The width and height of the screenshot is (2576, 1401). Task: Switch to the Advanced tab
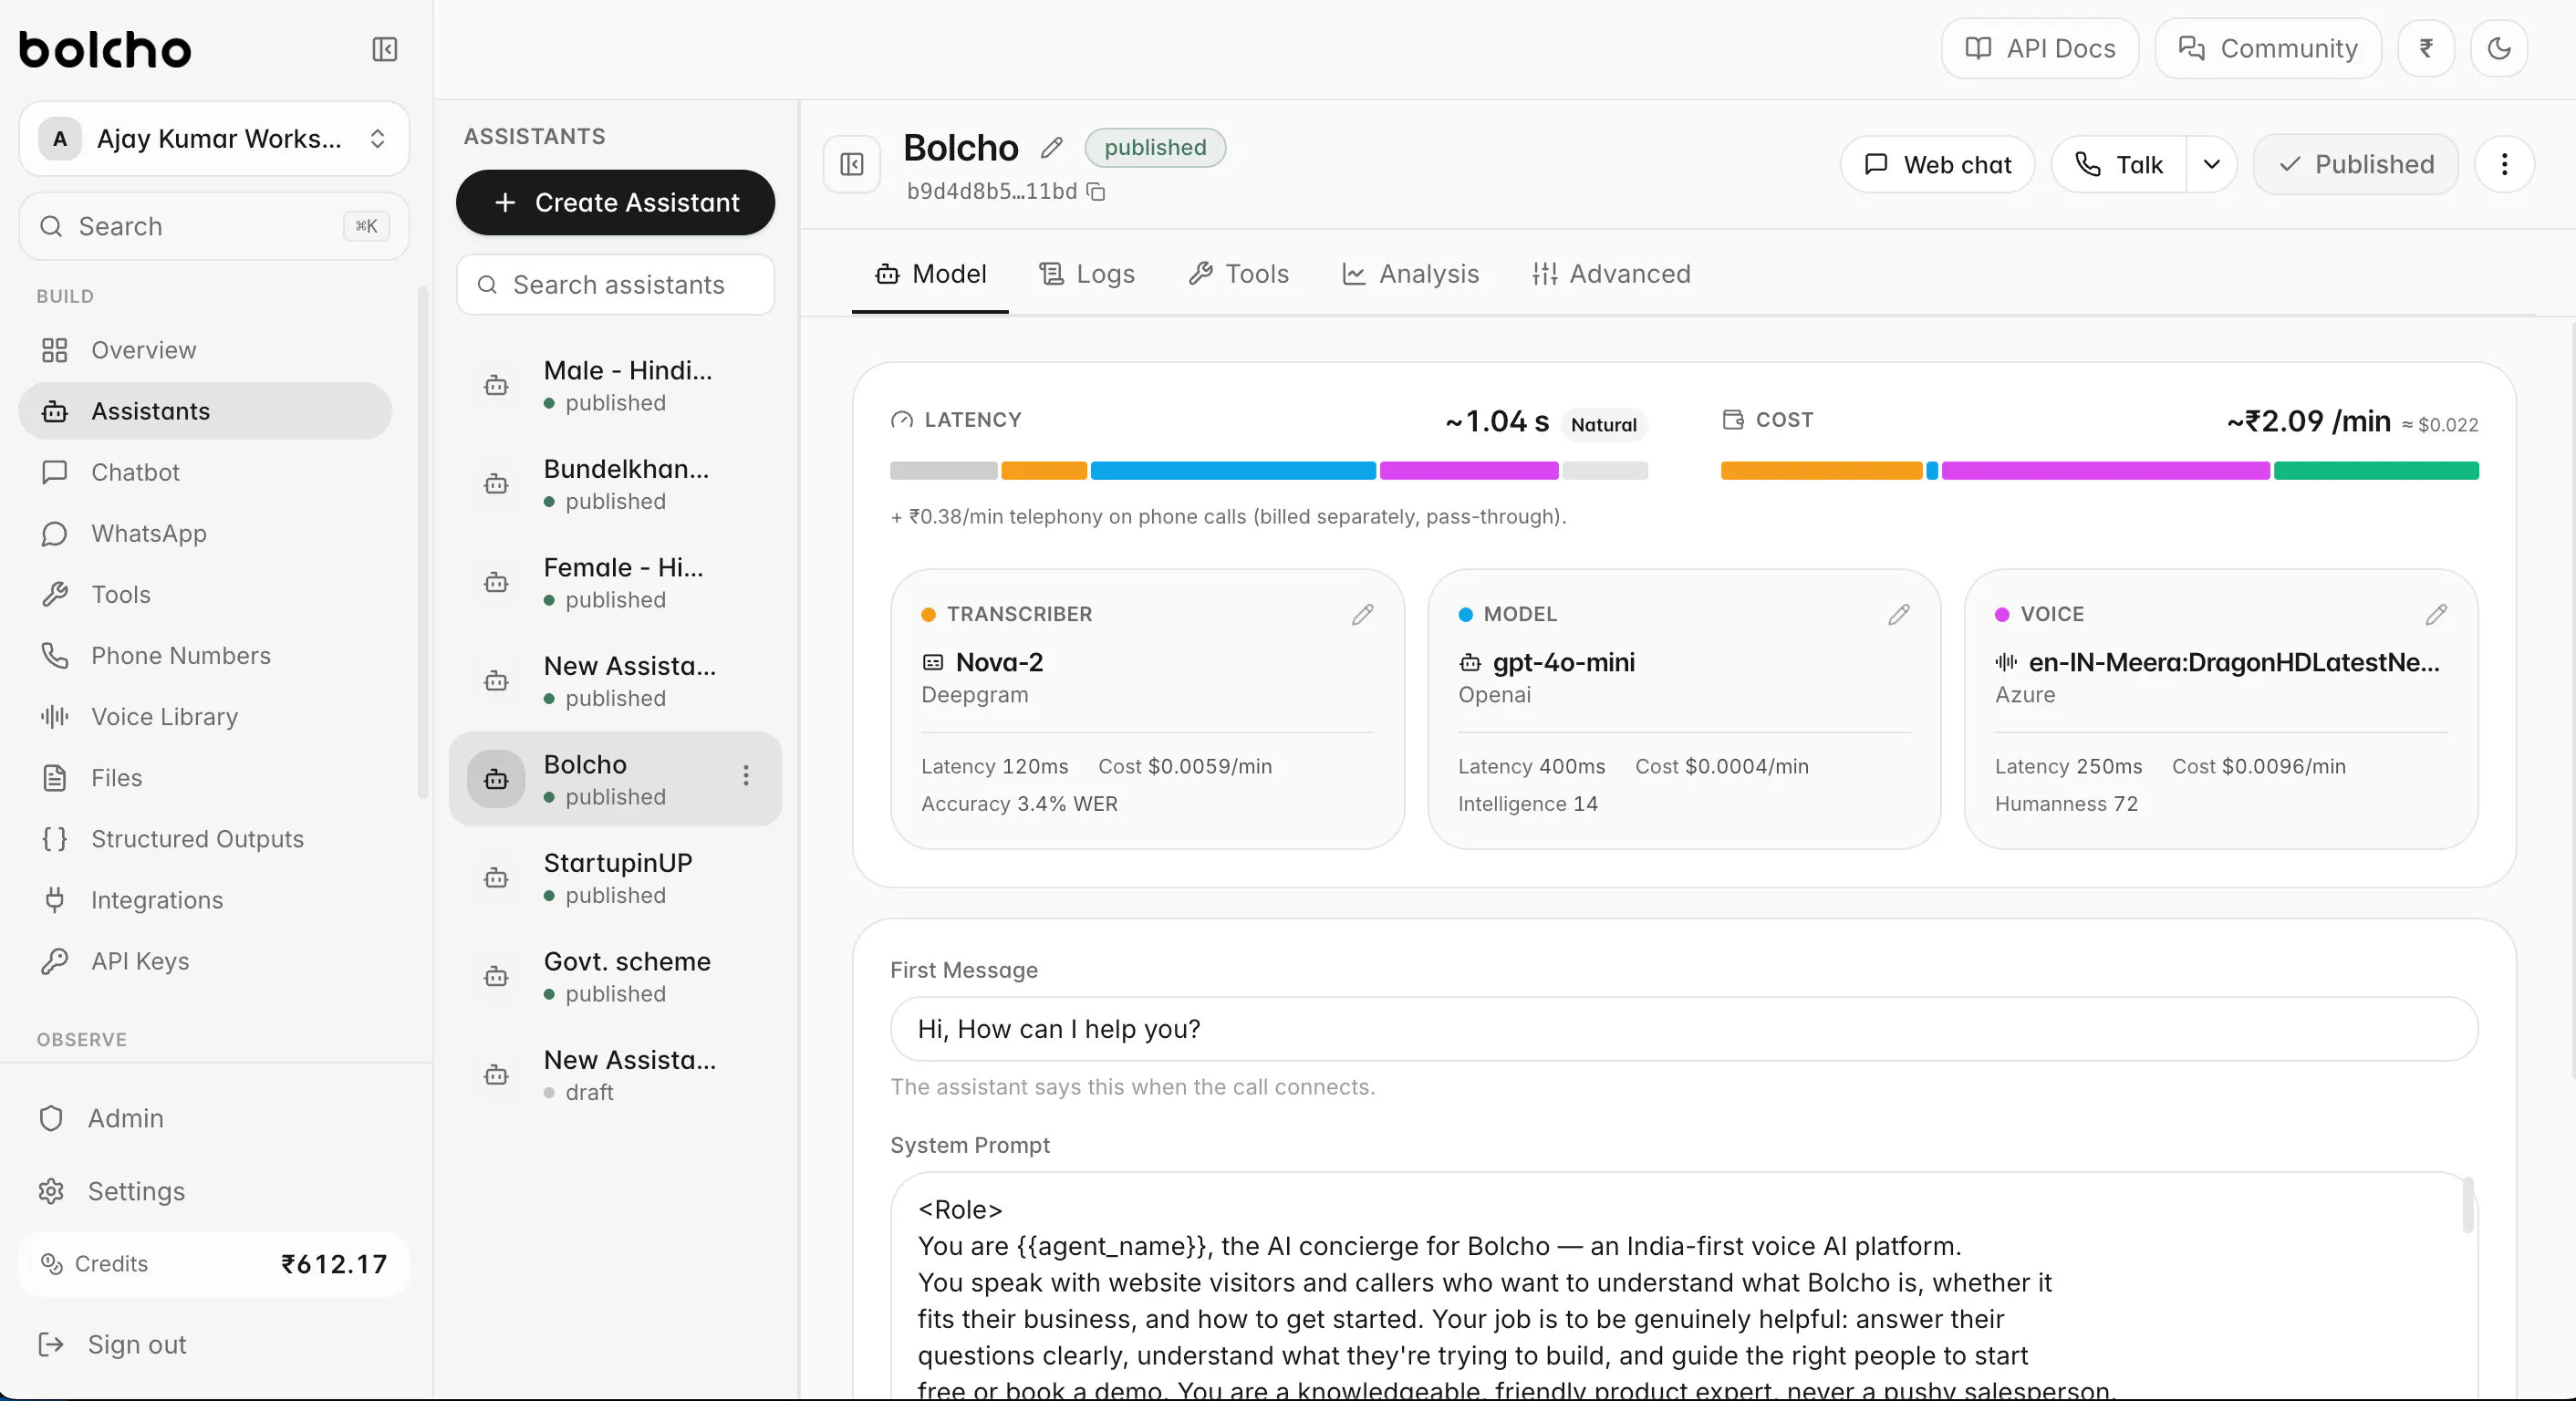pos(1610,274)
